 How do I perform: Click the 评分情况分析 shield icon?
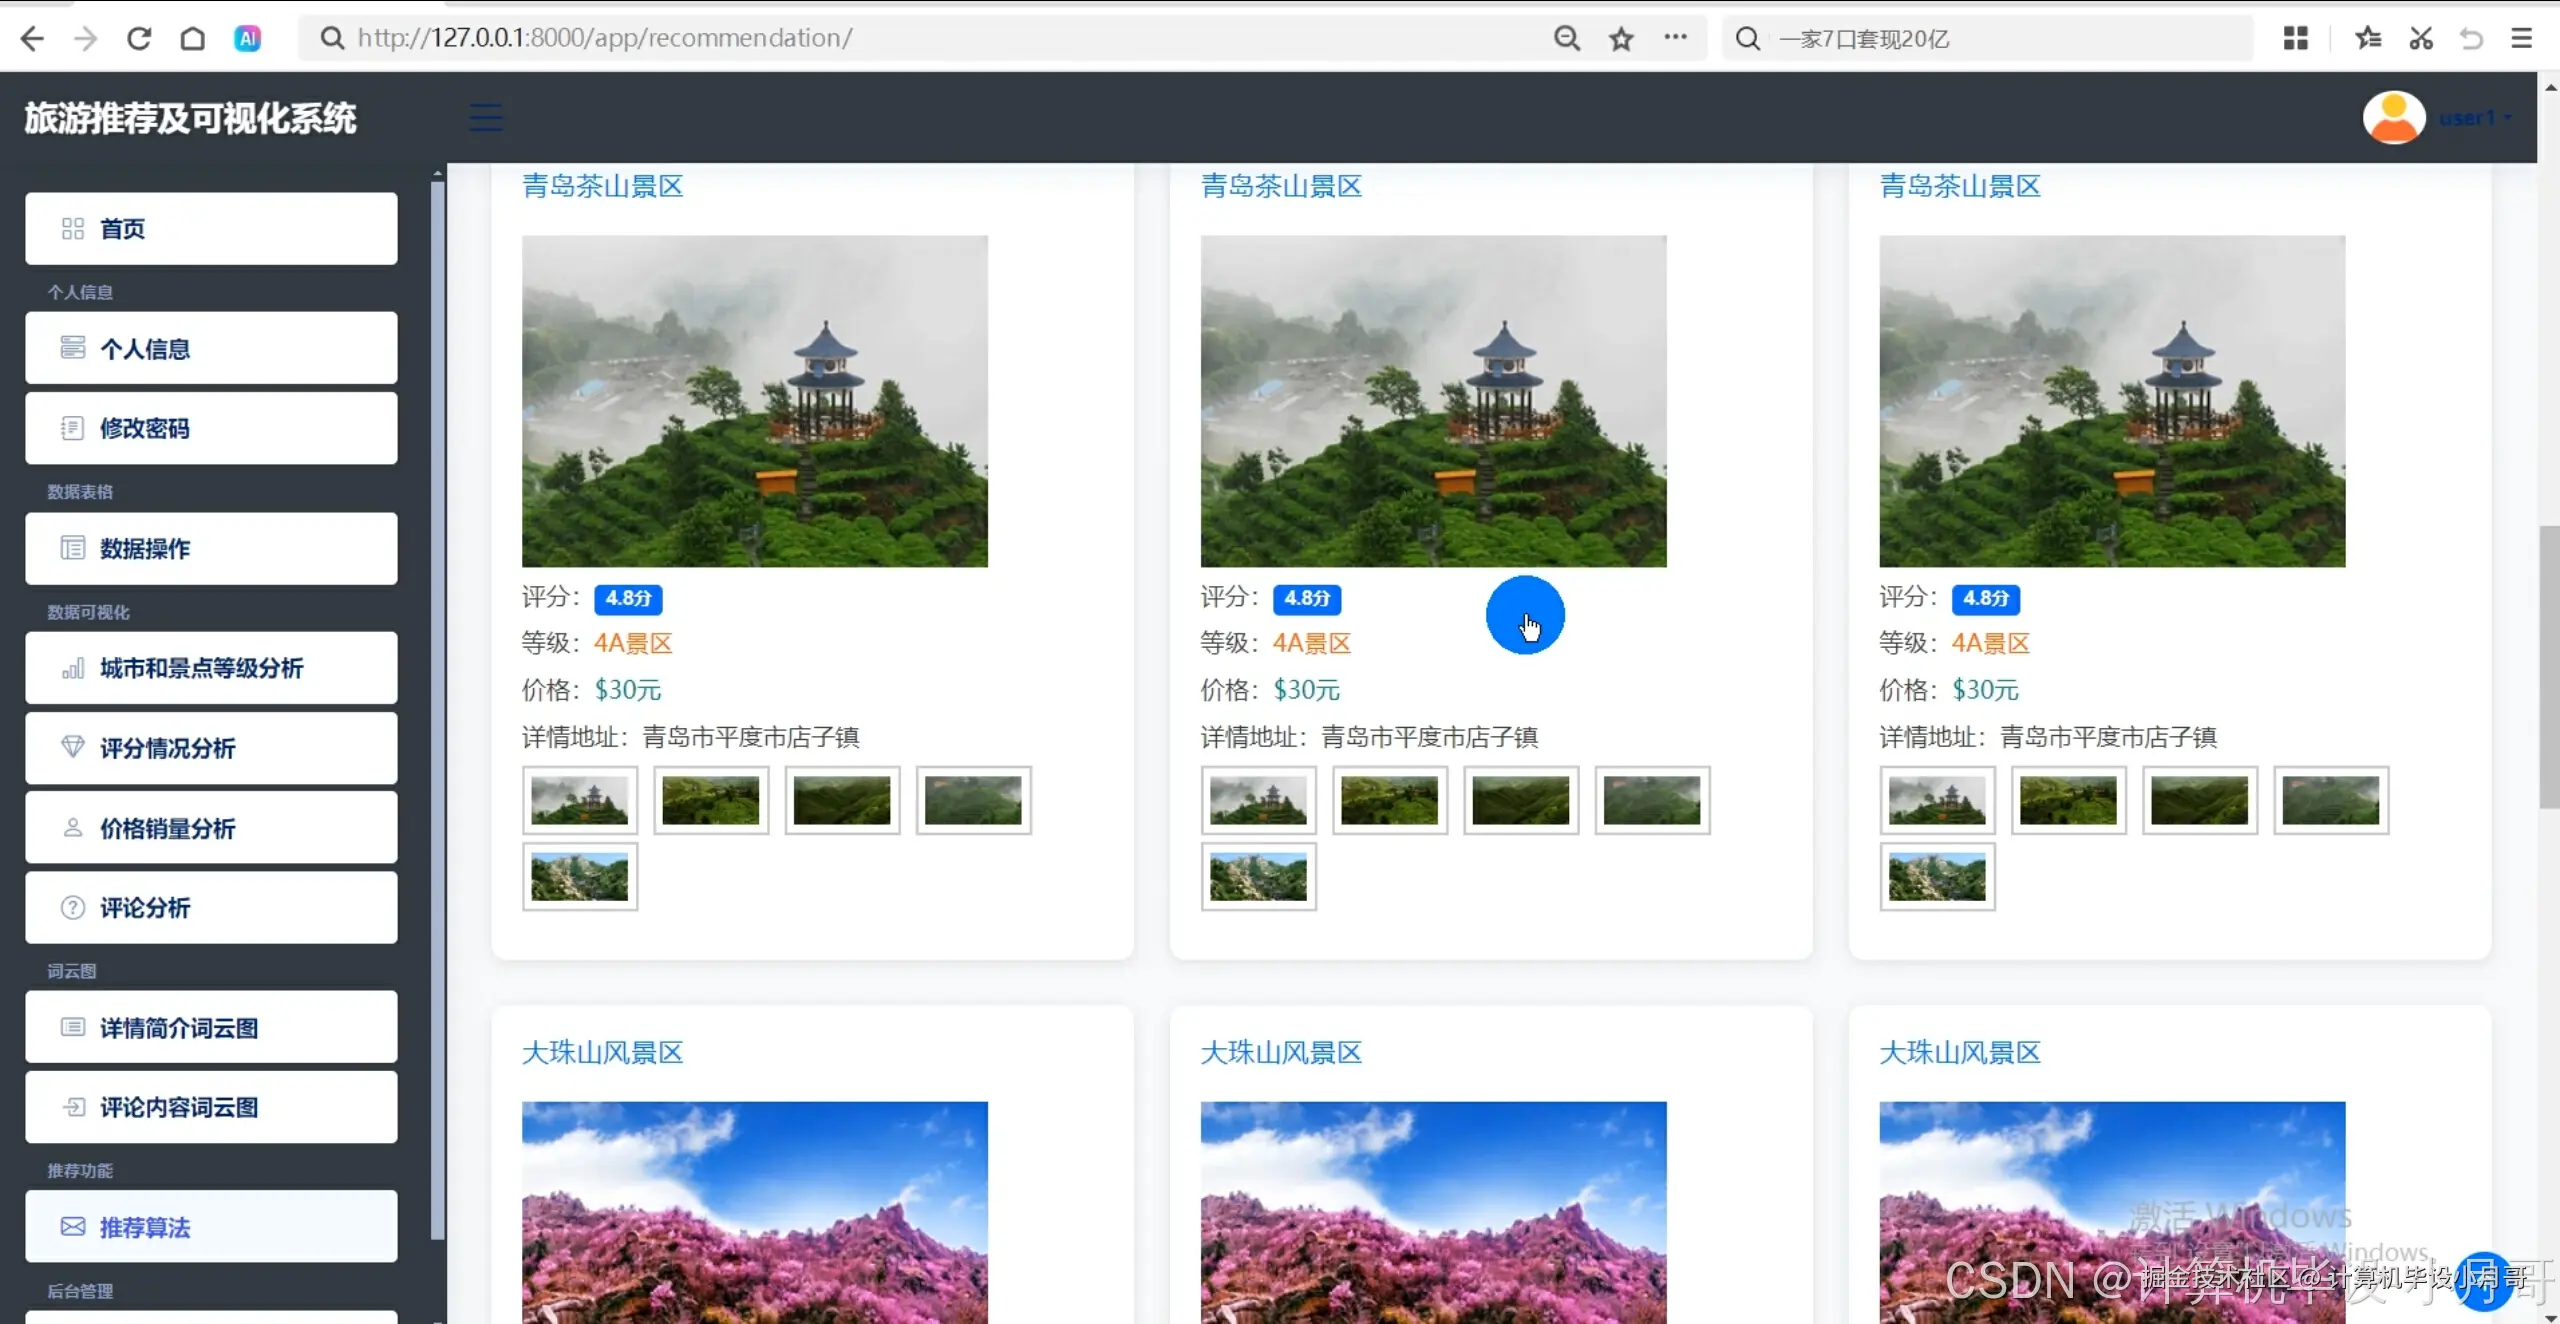click(71, 748)
